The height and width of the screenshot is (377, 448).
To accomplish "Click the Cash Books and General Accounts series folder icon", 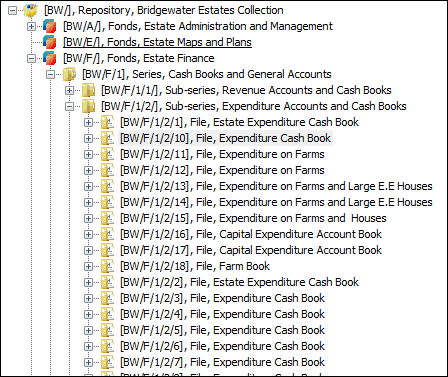I will point(69,74).
